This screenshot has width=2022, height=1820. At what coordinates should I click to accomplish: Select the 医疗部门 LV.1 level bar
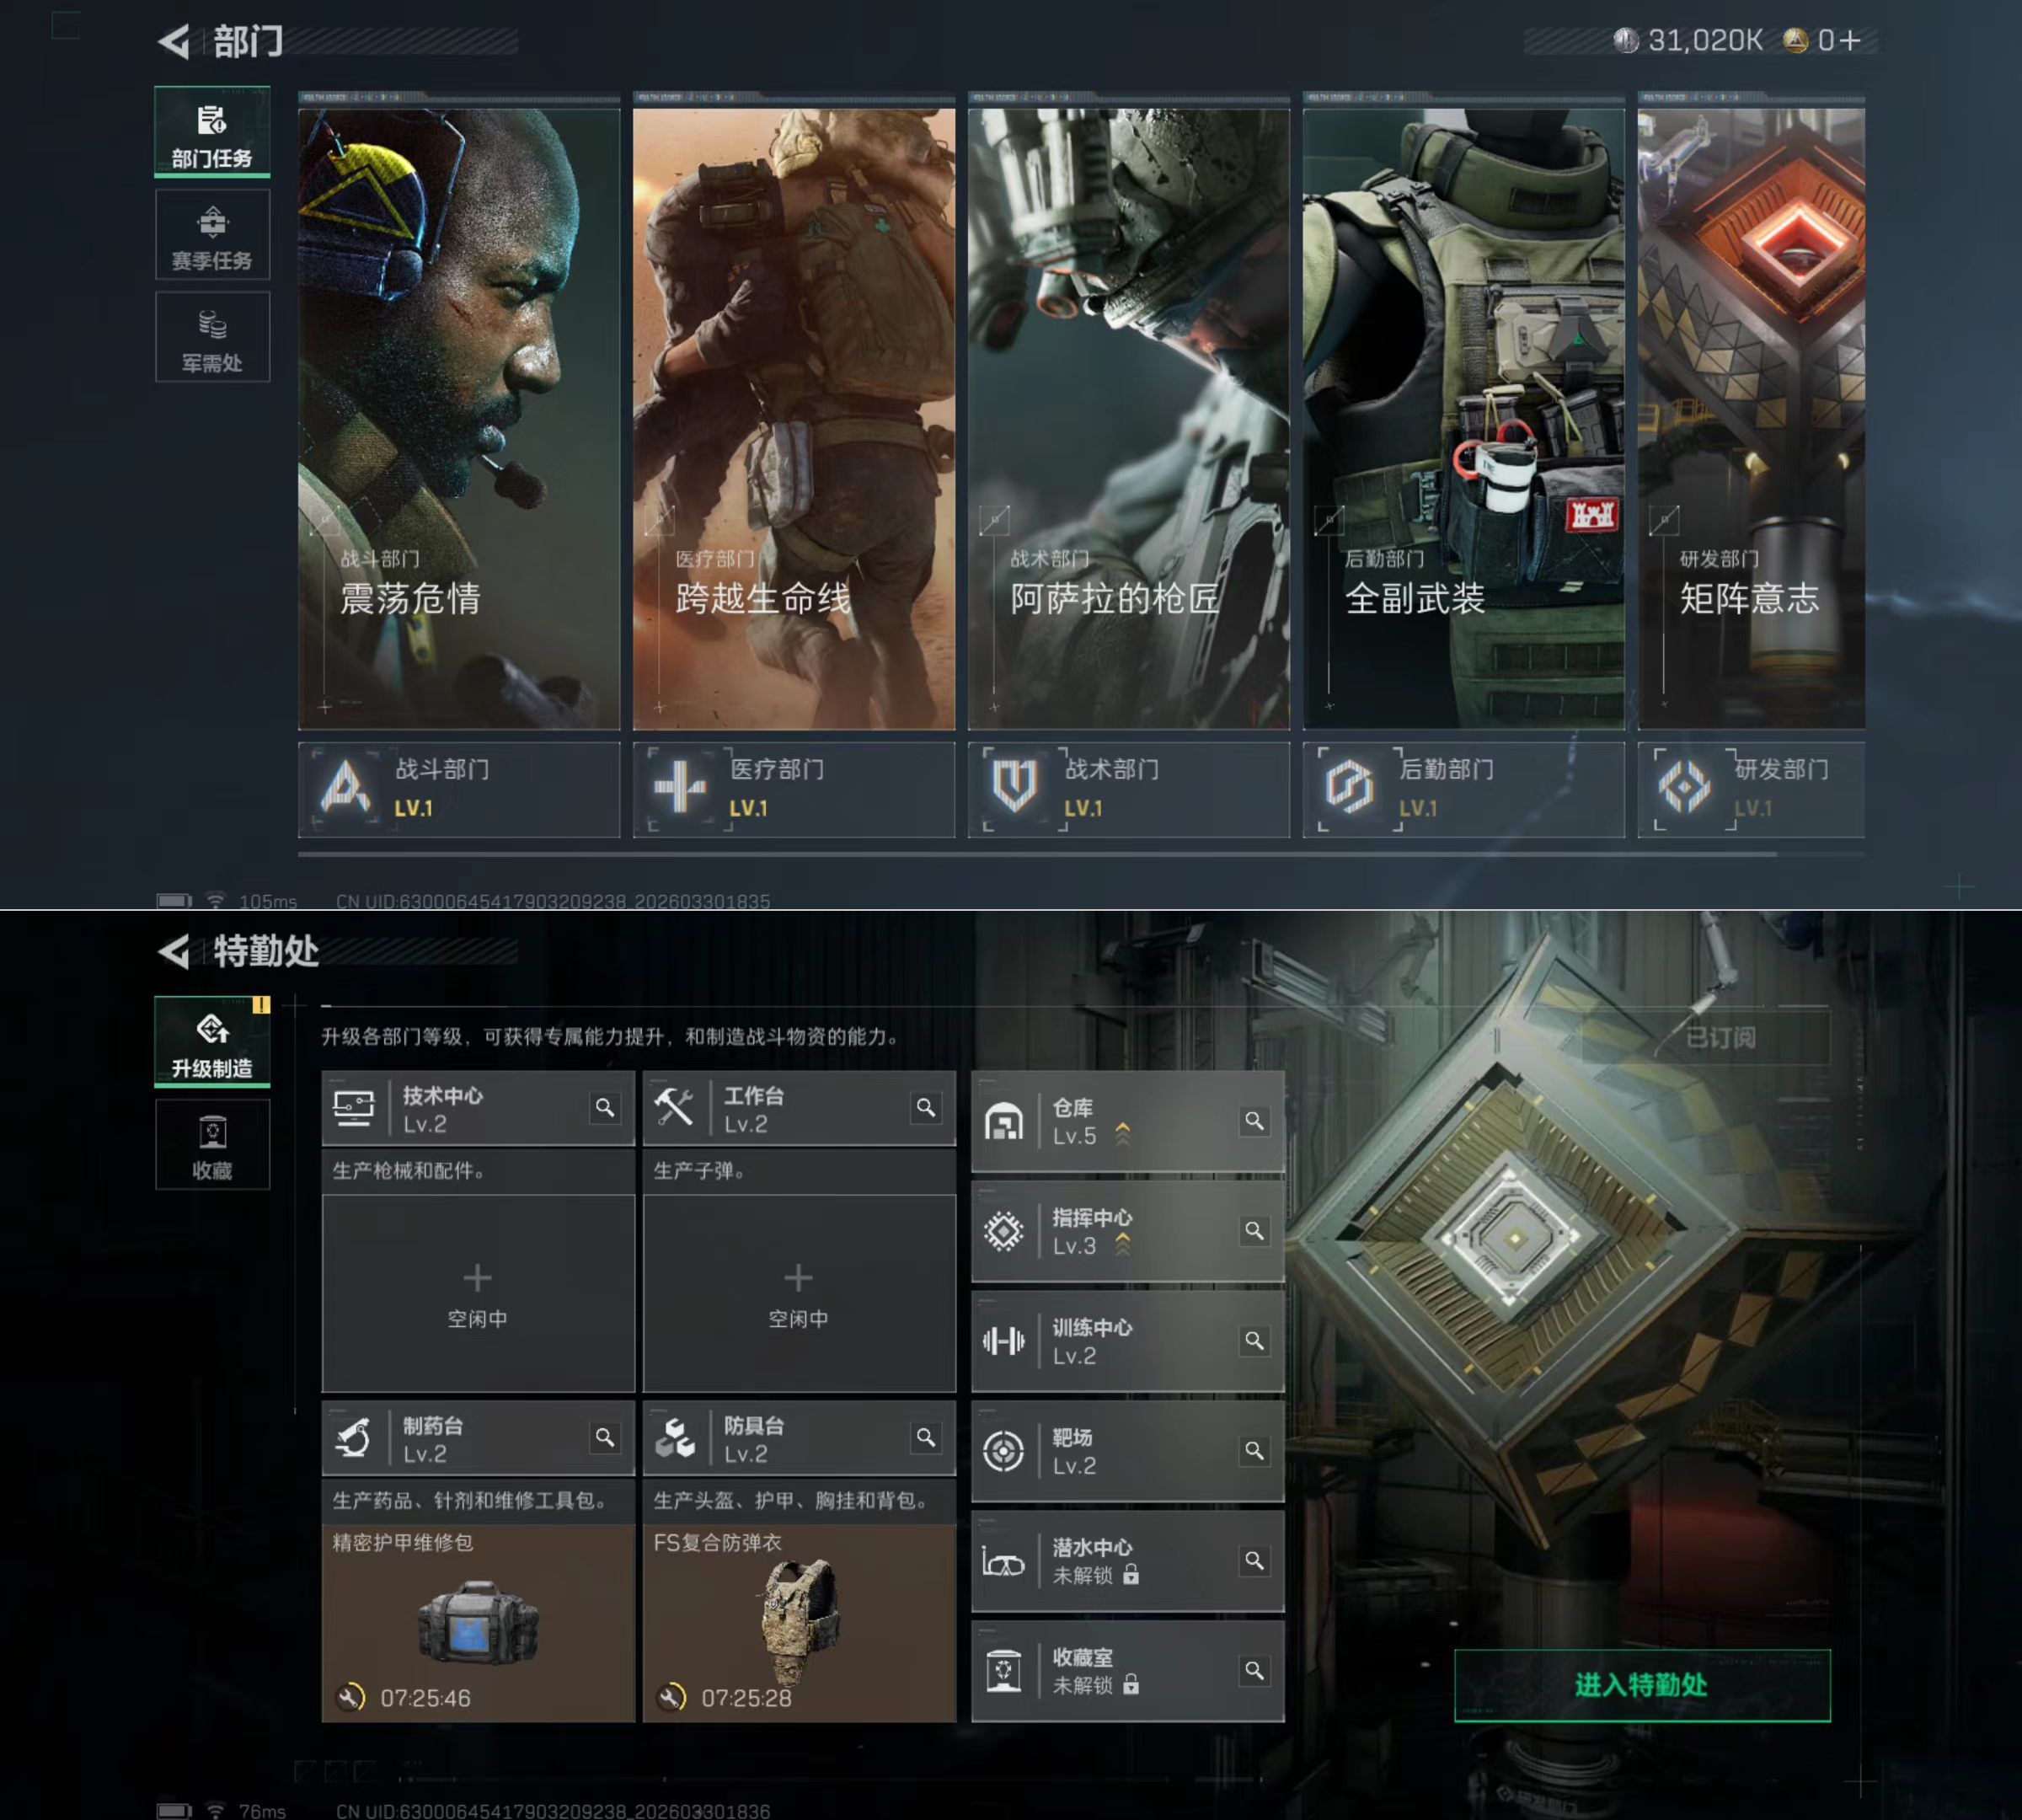pos(793,789)
